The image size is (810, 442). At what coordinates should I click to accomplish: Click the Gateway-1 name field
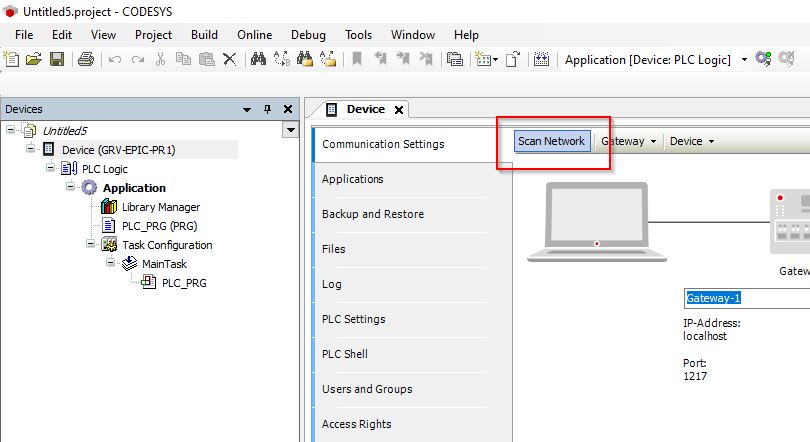tap(747, 298)
